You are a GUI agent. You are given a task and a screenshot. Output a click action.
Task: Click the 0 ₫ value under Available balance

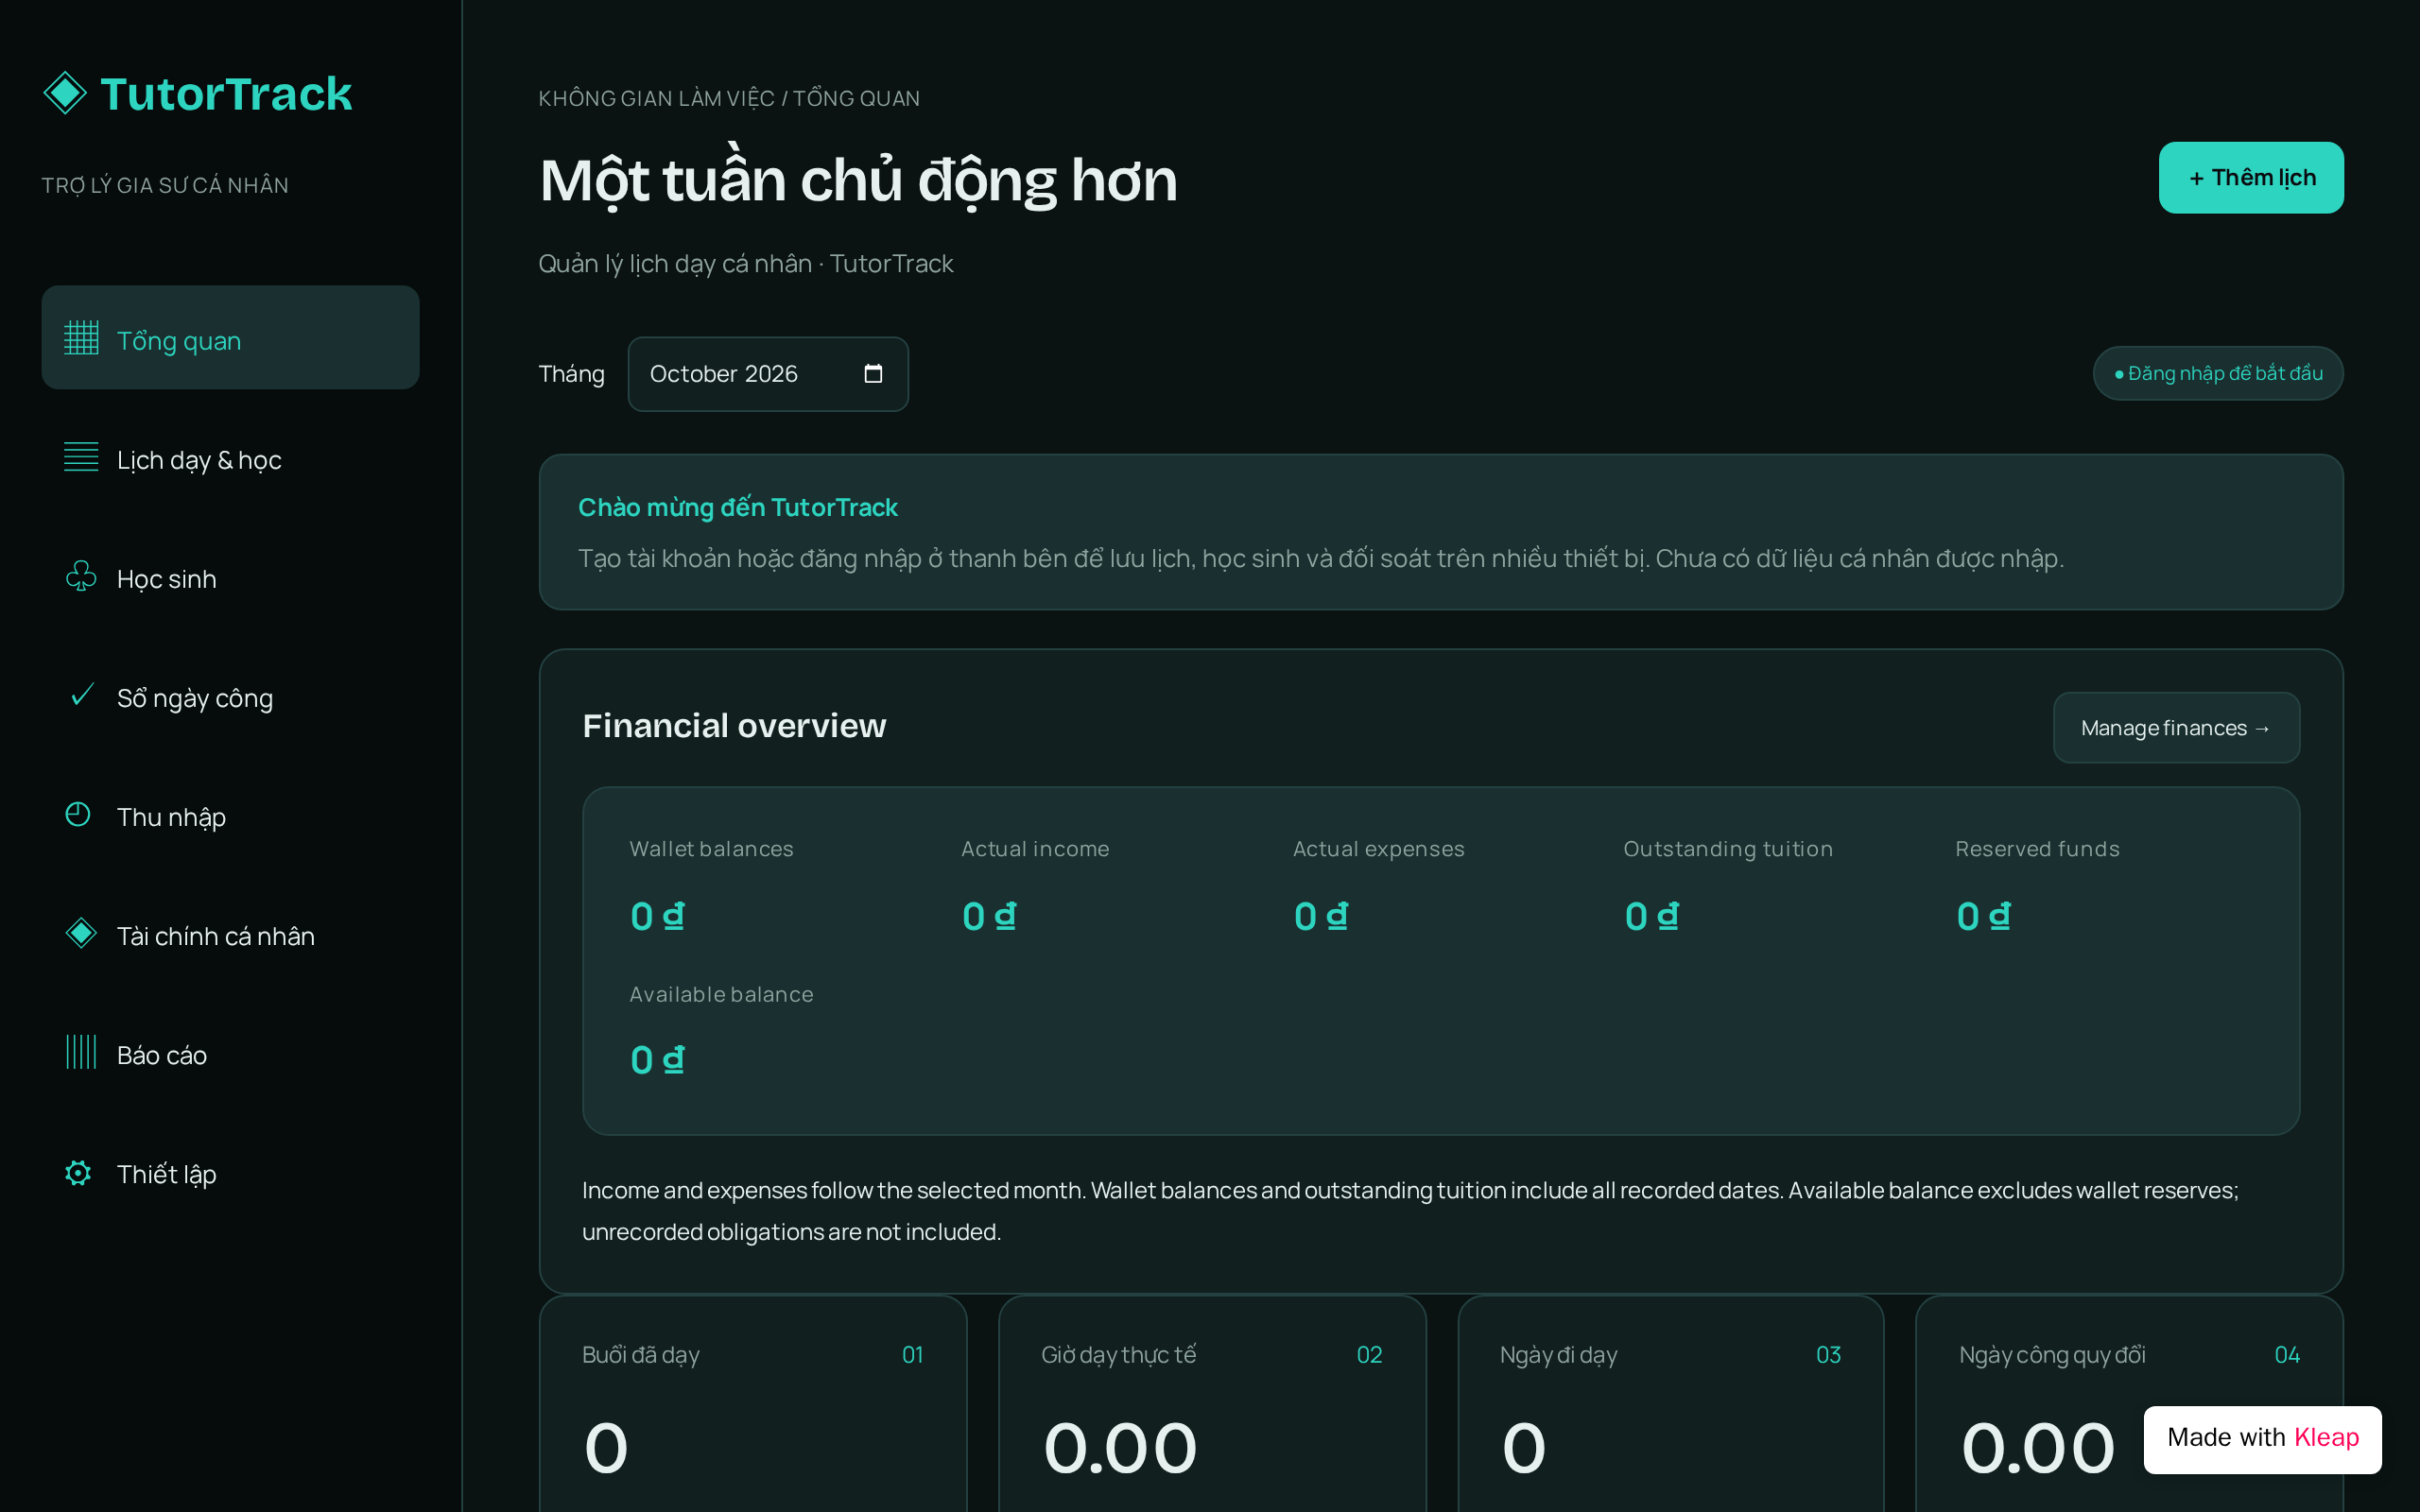coord(657,1060)
